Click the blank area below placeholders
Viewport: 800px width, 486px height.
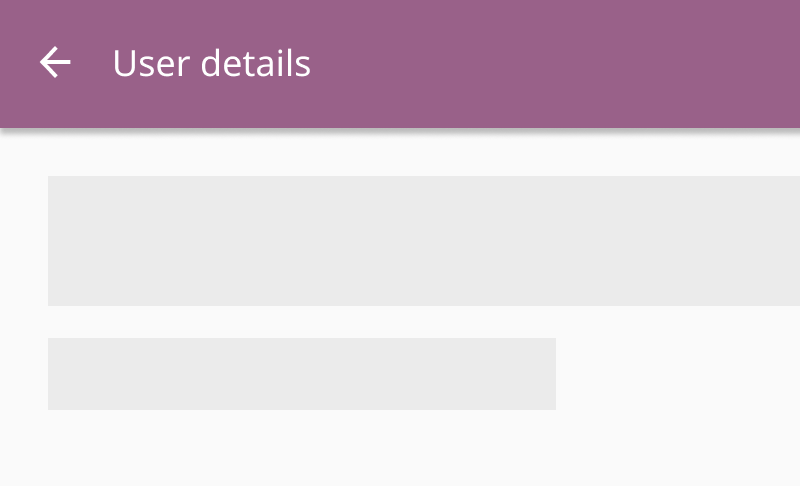tap(400, 450)
